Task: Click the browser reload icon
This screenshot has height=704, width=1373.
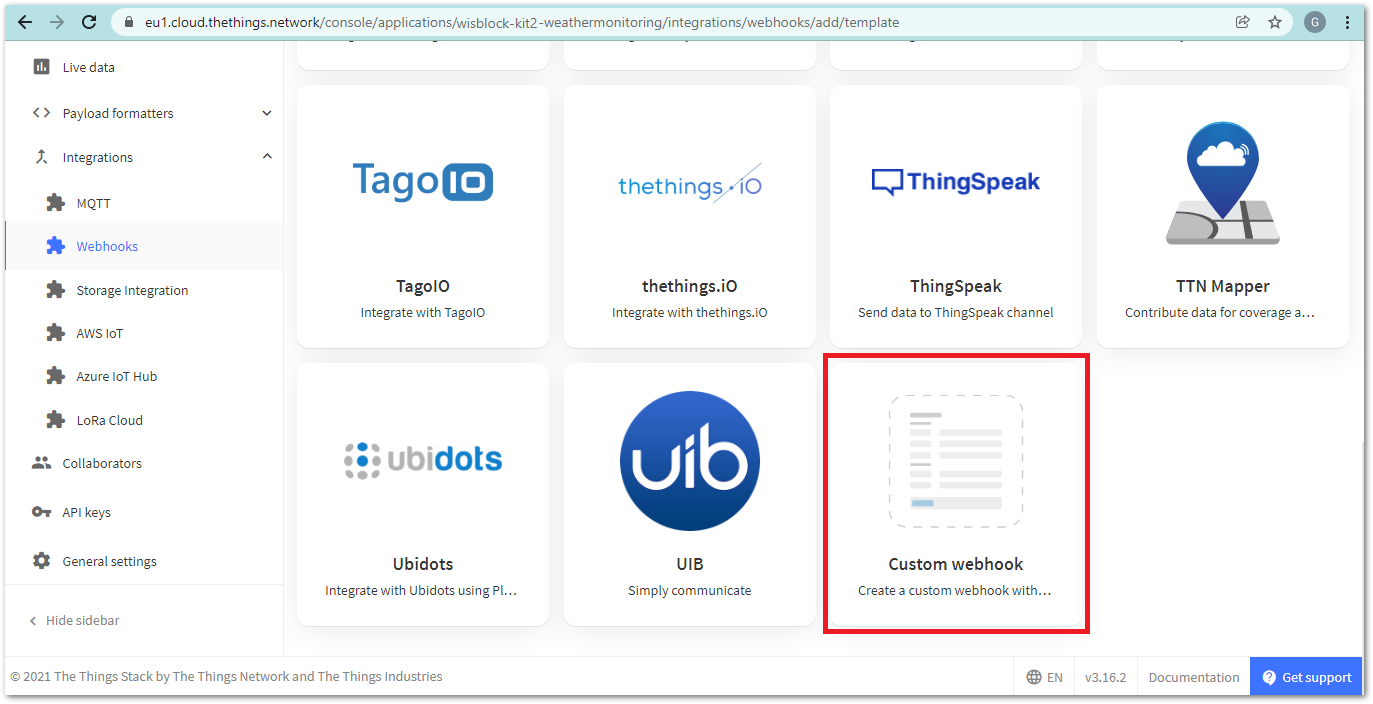Action: pyautogui.click(x=89, y=21)
